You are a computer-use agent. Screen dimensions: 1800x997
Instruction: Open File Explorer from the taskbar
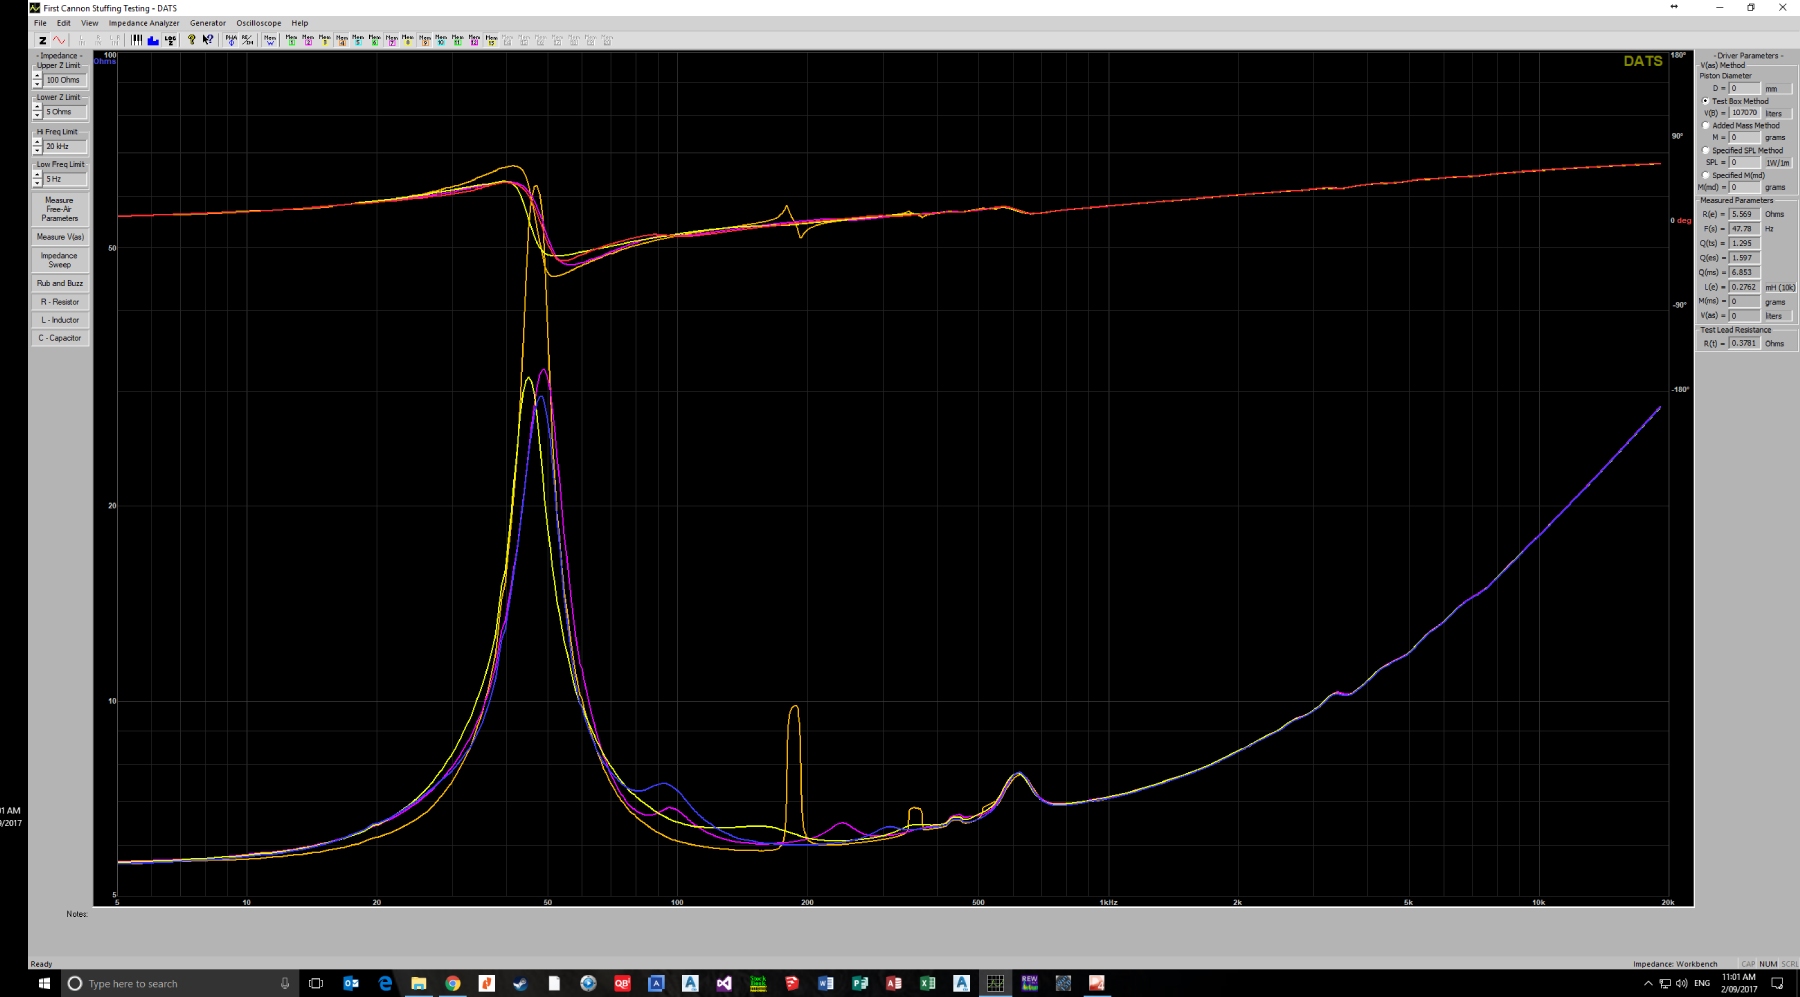(419, 983)
